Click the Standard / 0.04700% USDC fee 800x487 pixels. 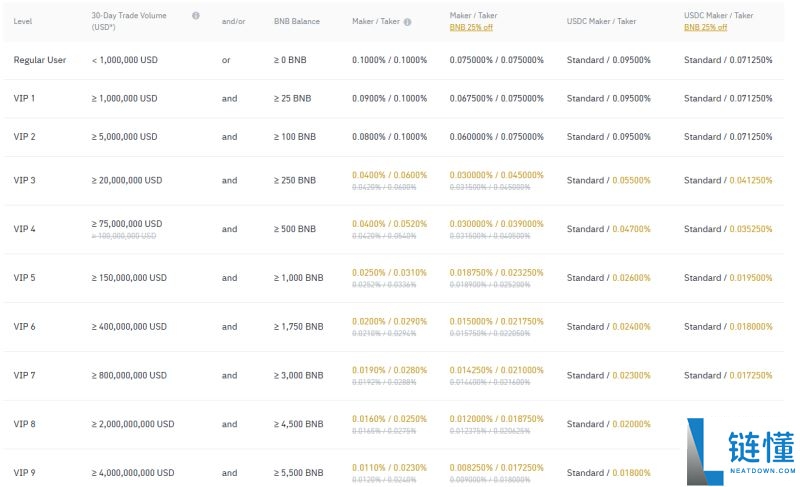[x=609, y=229]
